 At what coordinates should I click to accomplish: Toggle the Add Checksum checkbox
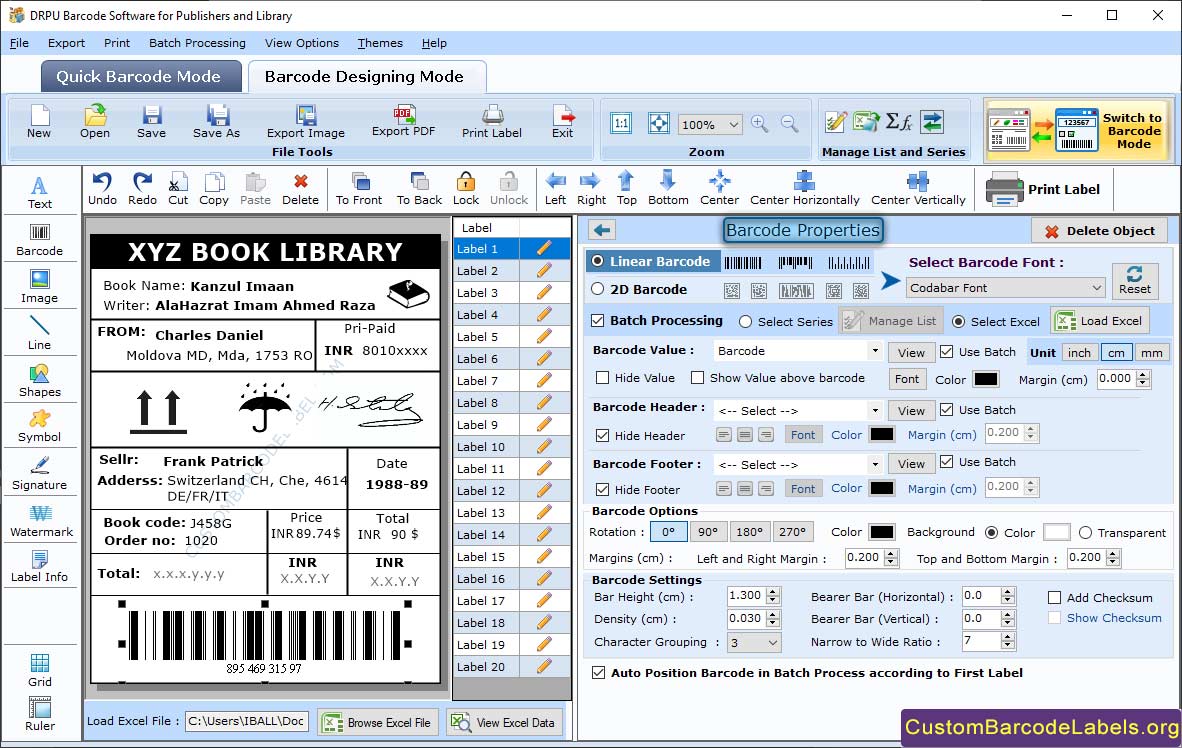[1055, 597]
